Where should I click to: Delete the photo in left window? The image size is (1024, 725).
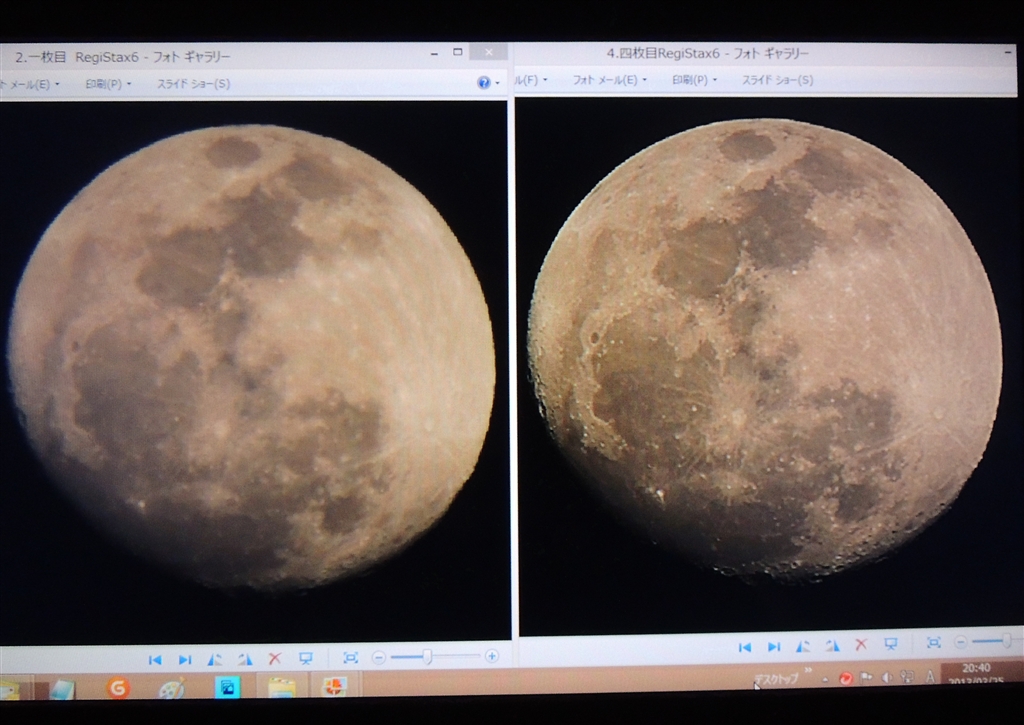click(x=275, y=659)
